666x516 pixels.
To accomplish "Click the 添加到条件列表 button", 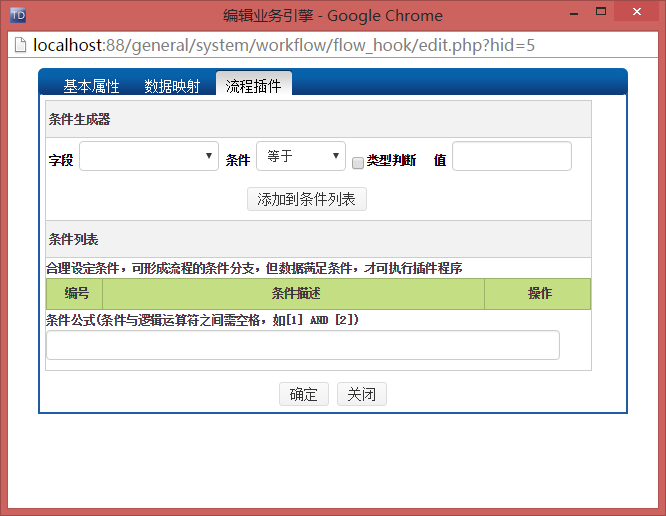I will click(307, 199).
